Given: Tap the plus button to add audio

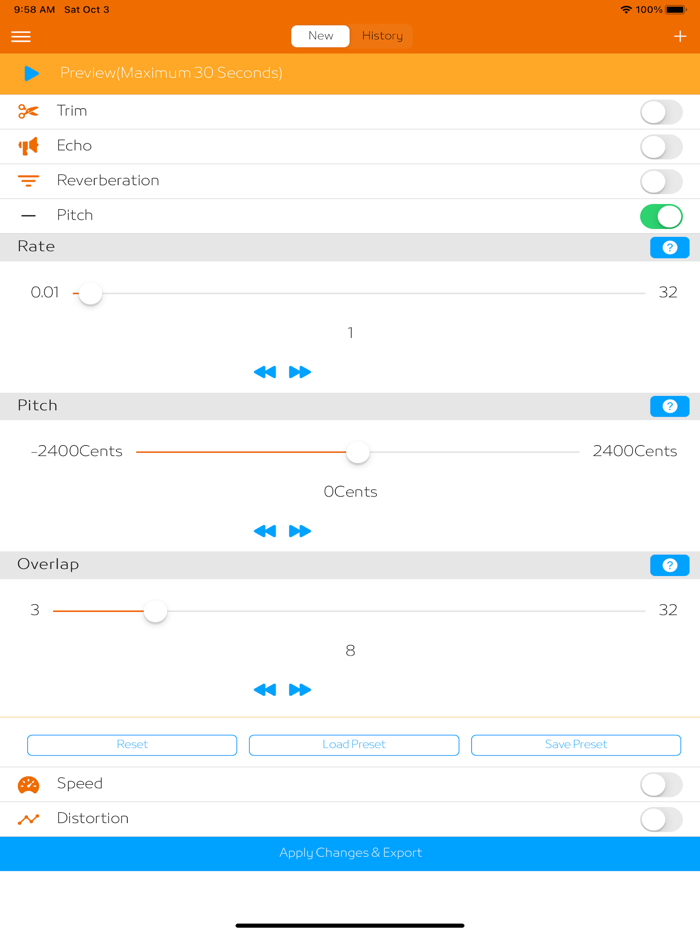Looking at the screenshot, I should [682, 37].
